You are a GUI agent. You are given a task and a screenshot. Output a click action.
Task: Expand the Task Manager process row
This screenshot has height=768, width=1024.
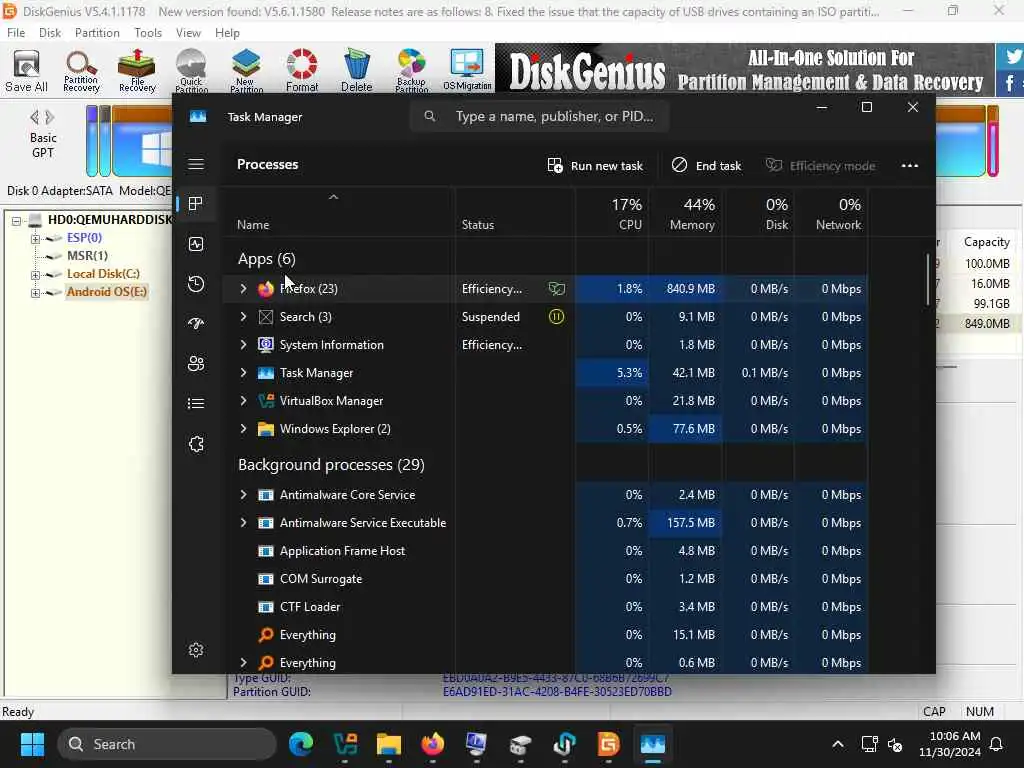(243, 373)
